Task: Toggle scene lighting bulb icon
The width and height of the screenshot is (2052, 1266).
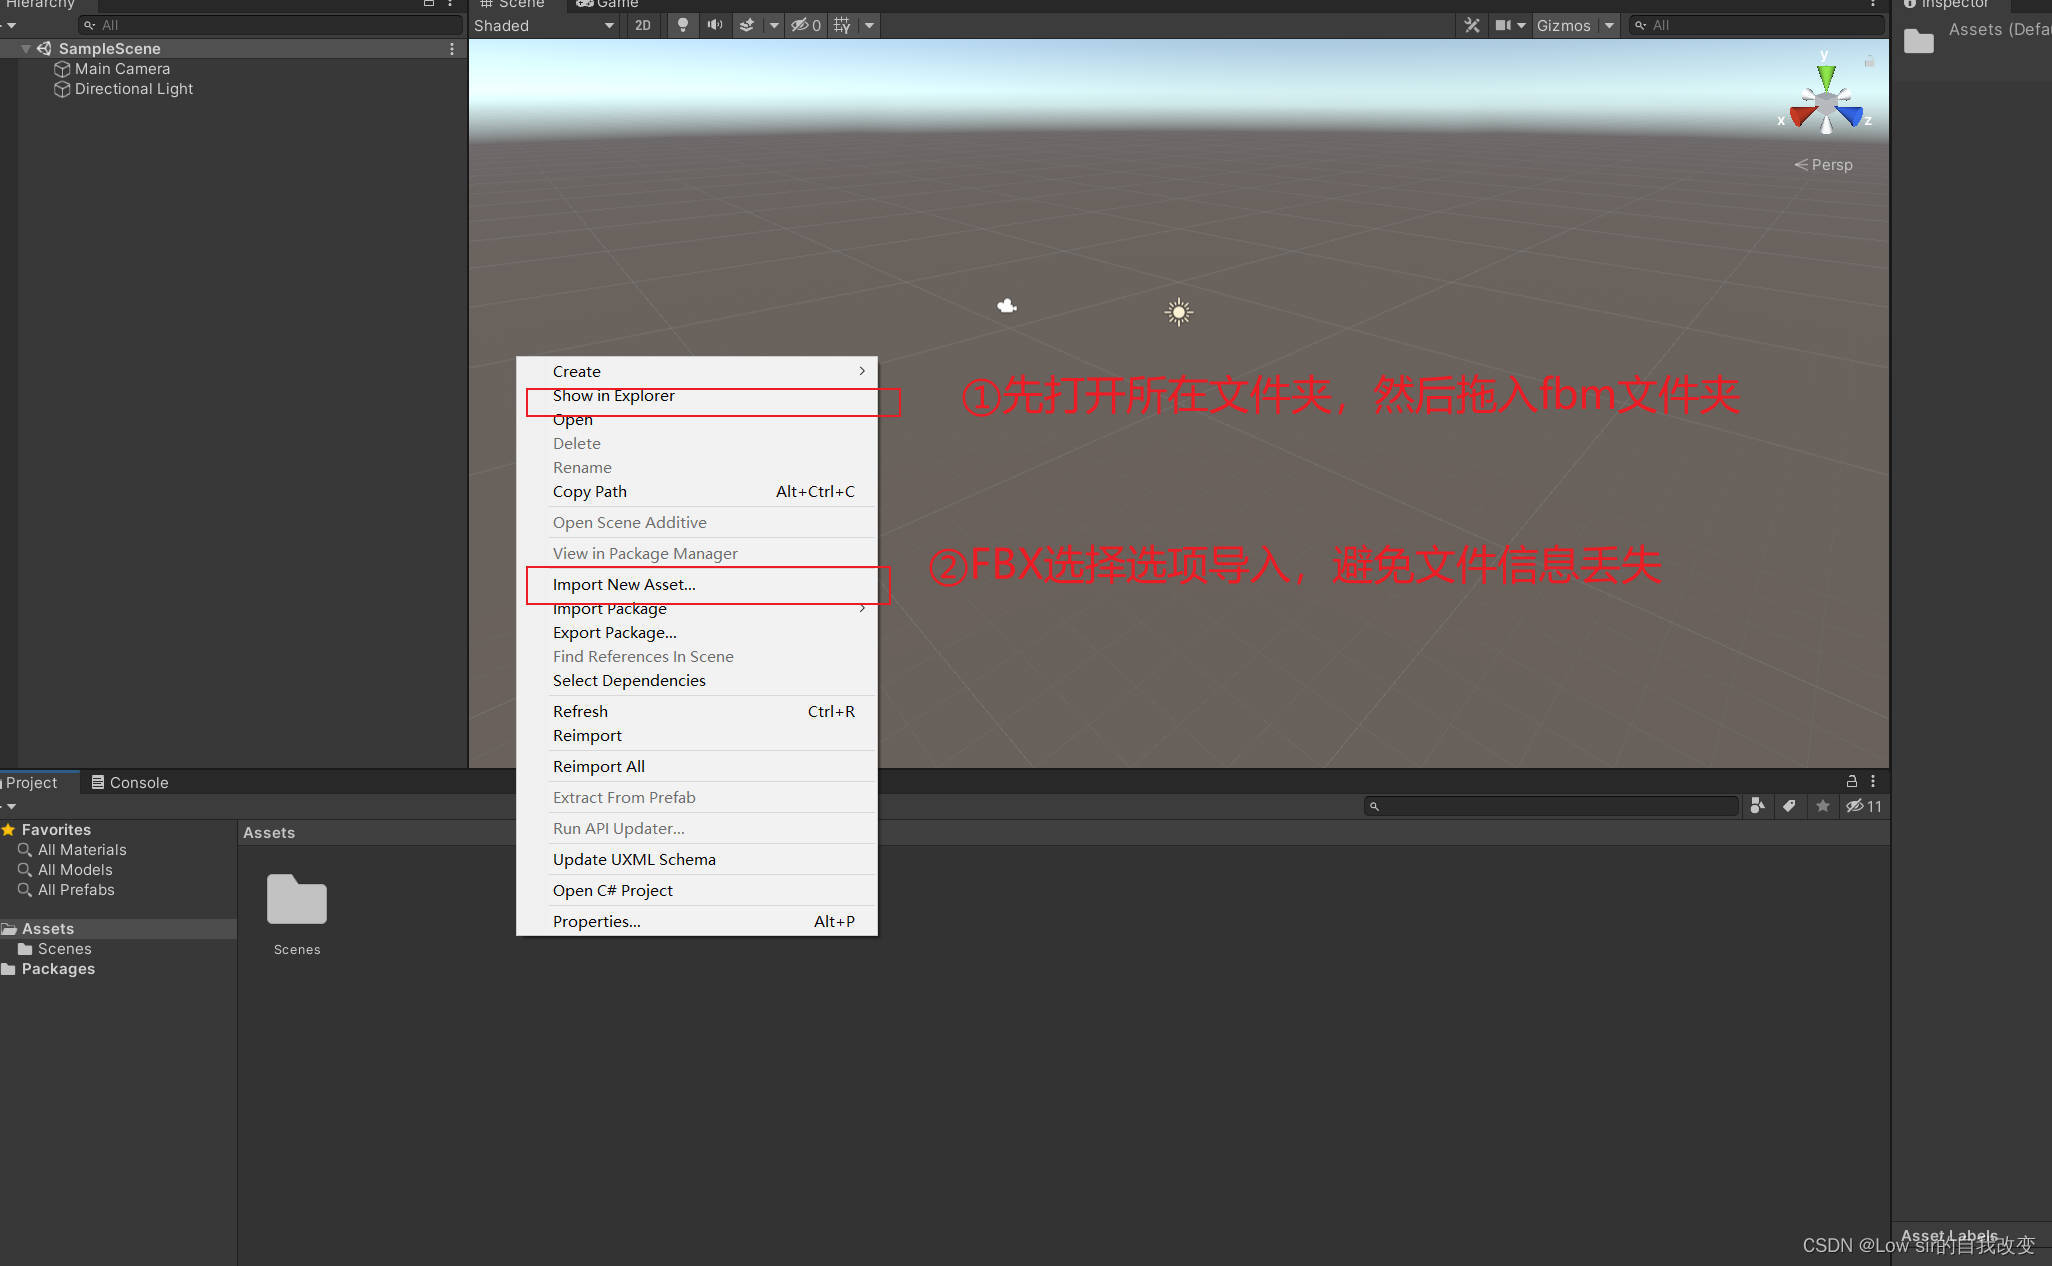Action: pyautogui.click(x=683, y=25)
